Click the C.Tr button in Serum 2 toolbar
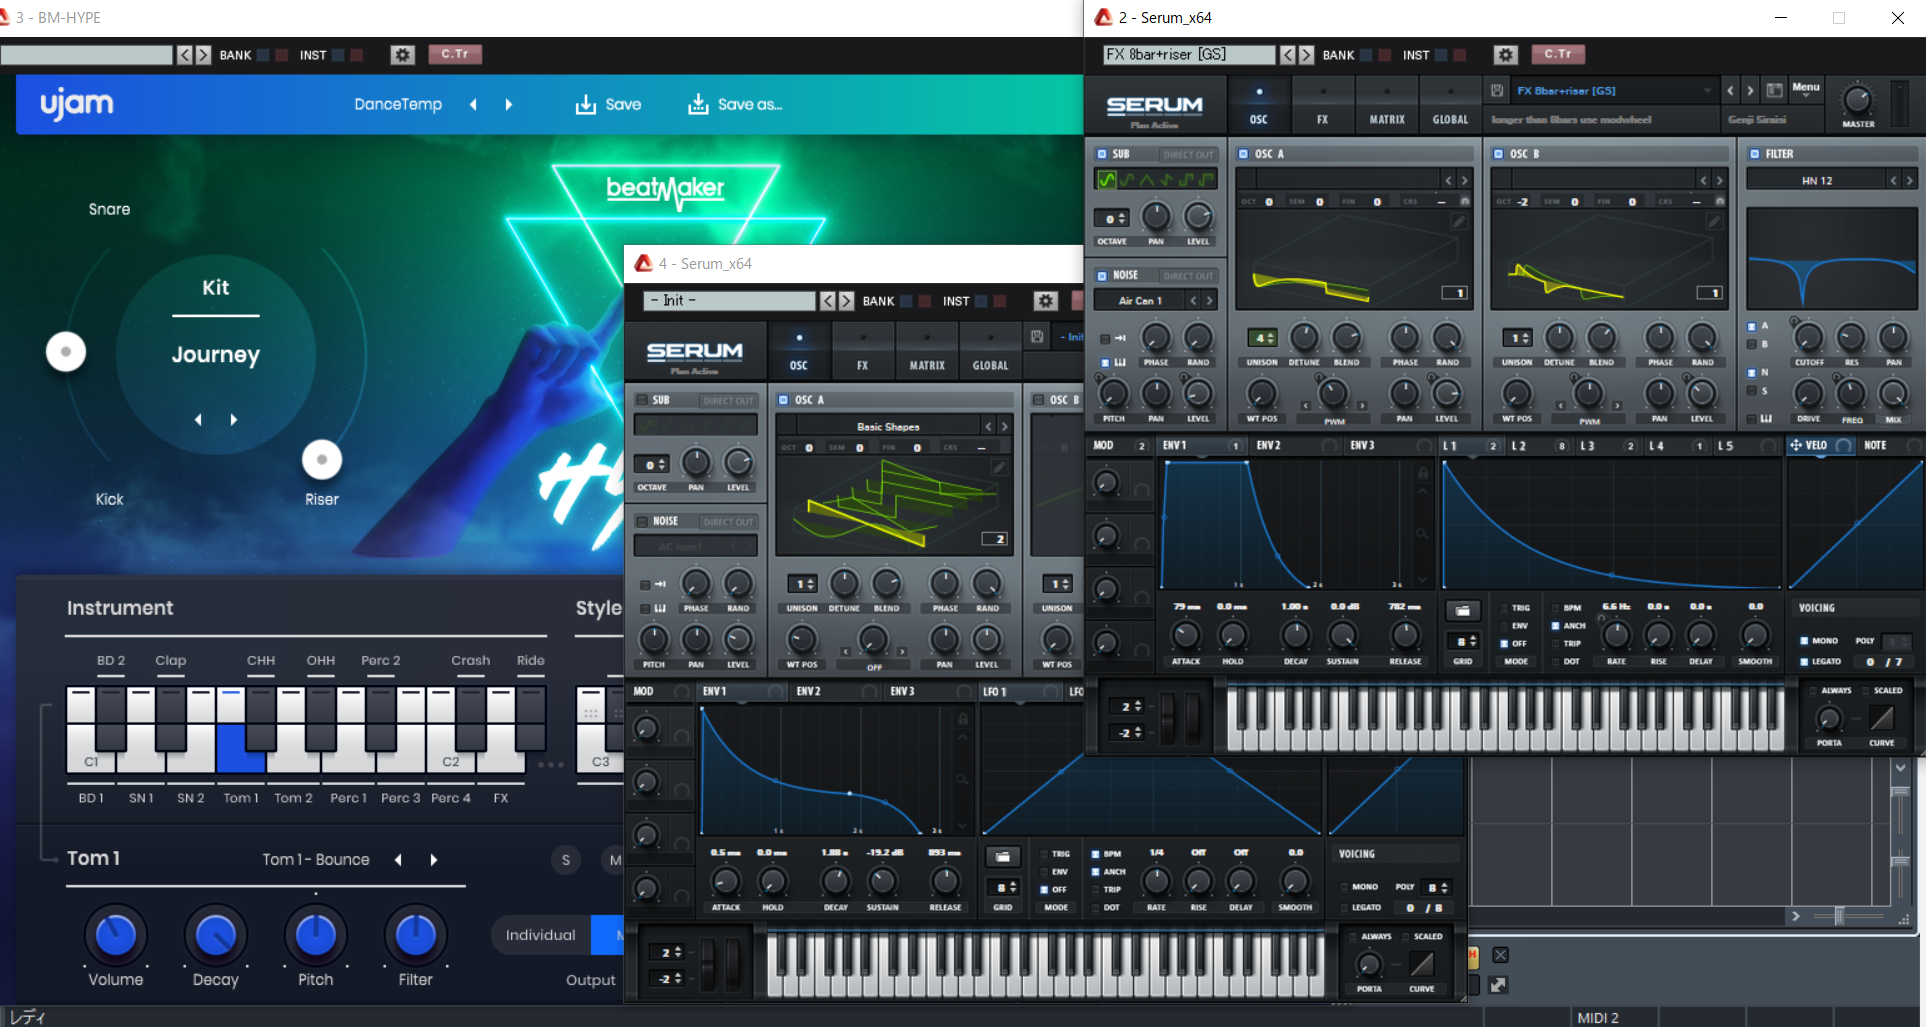This screenshot has width=1926, height=1027. coord(1557,55)
